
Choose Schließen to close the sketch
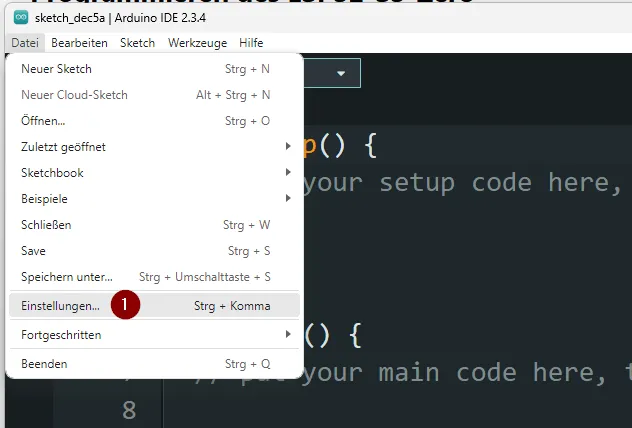[x=46, y=225]
